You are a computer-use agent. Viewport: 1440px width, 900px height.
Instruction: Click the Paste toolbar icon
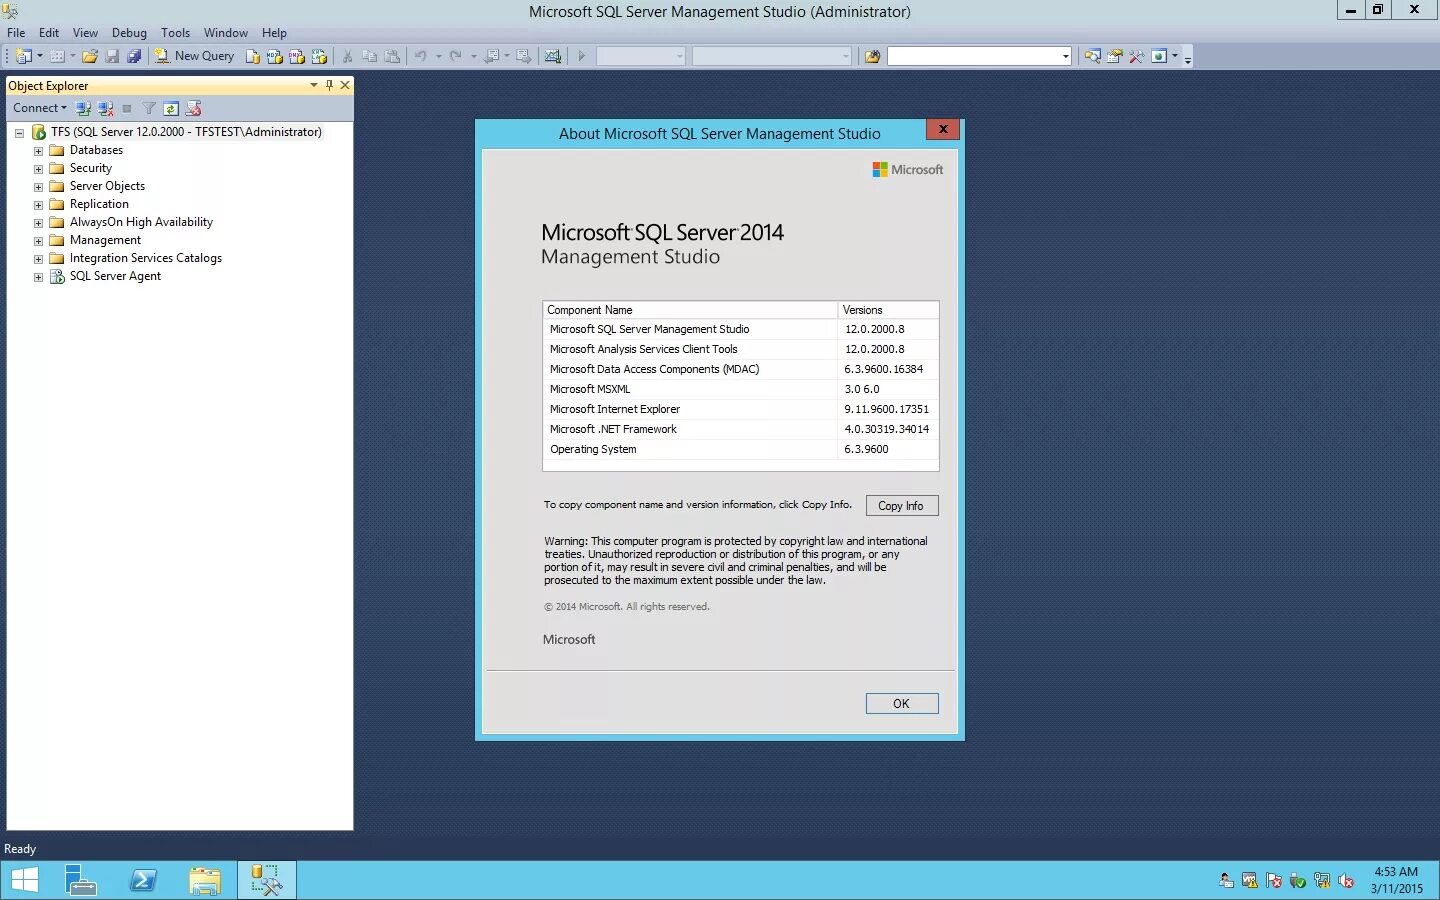click(x=392, y=56)
